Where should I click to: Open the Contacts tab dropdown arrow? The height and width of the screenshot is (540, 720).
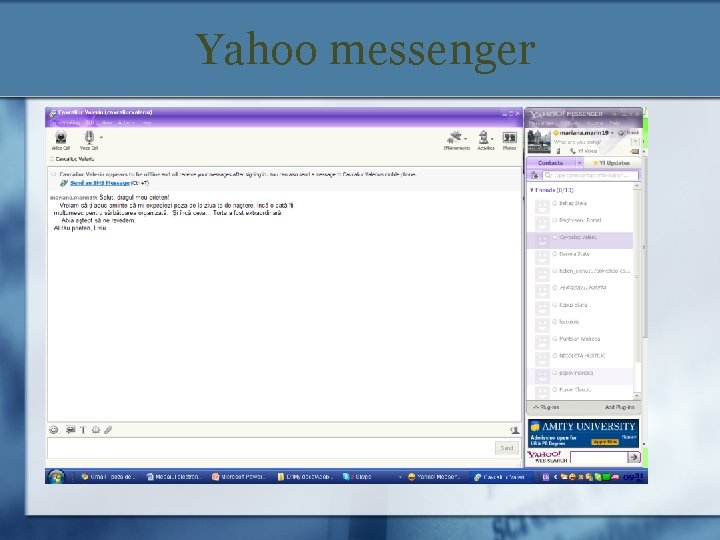point(579,163)
